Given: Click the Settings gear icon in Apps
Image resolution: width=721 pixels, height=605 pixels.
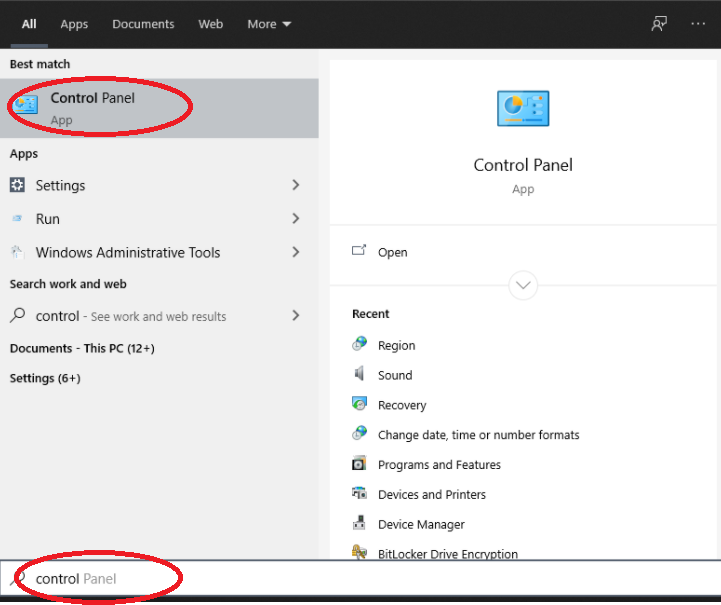Looking at the screenshot, I should [x=17, y=185].
